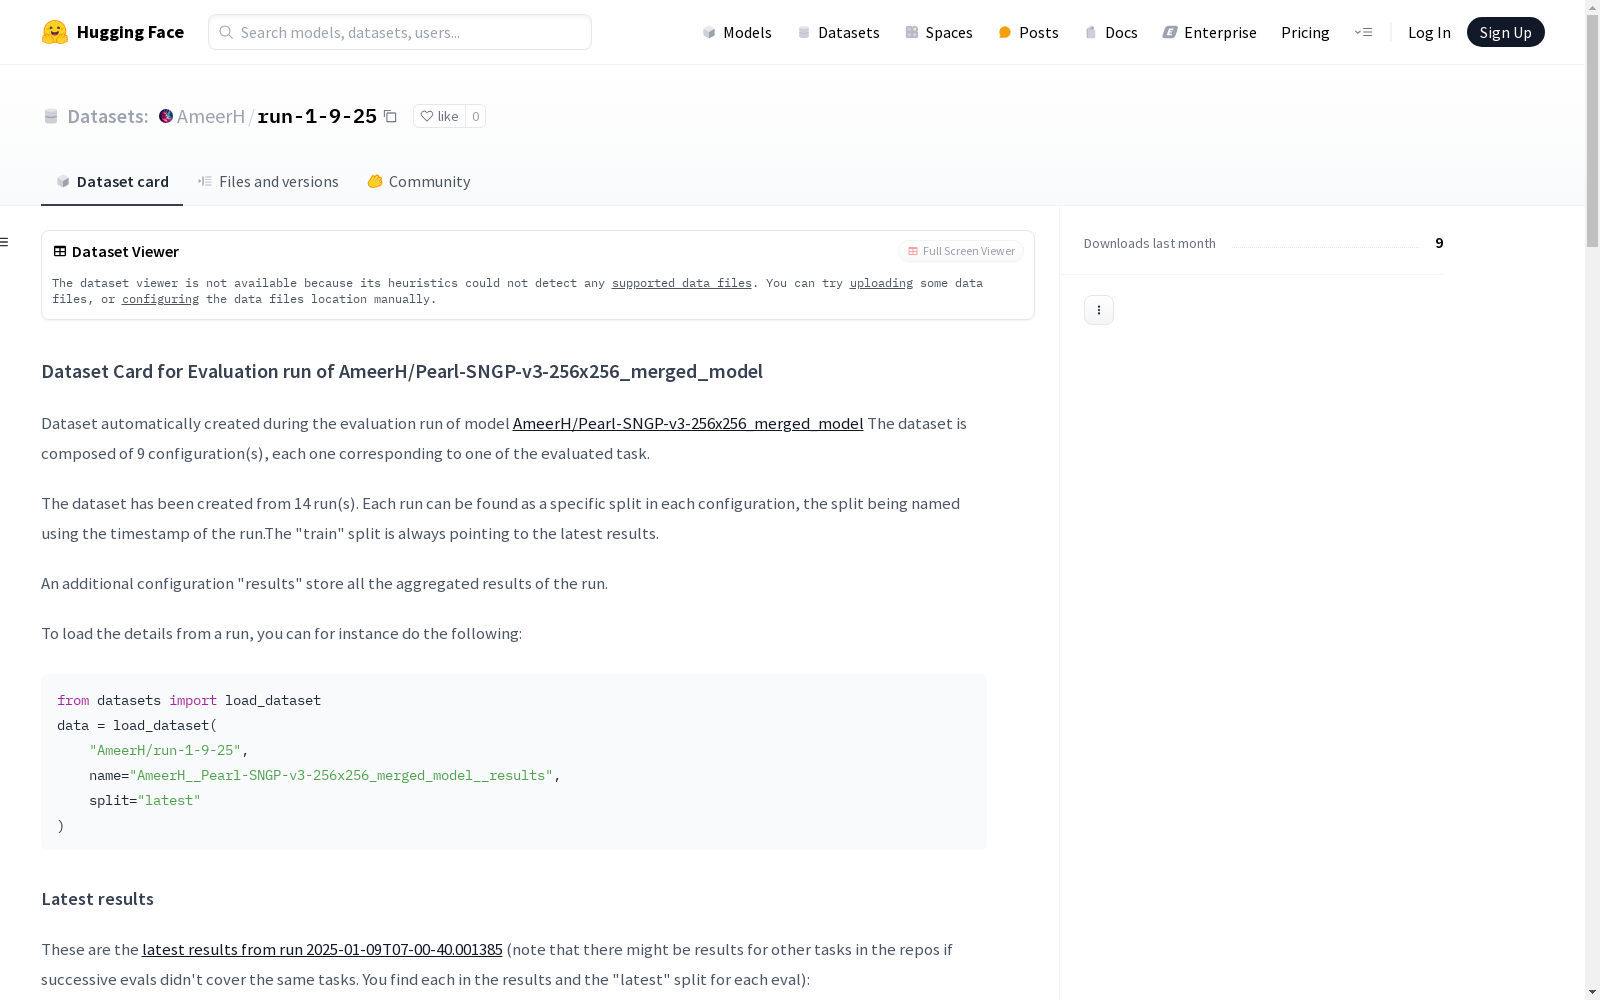Open Posts from the navbar
Viewport: 1600px width, 1000px height.
1028,32
